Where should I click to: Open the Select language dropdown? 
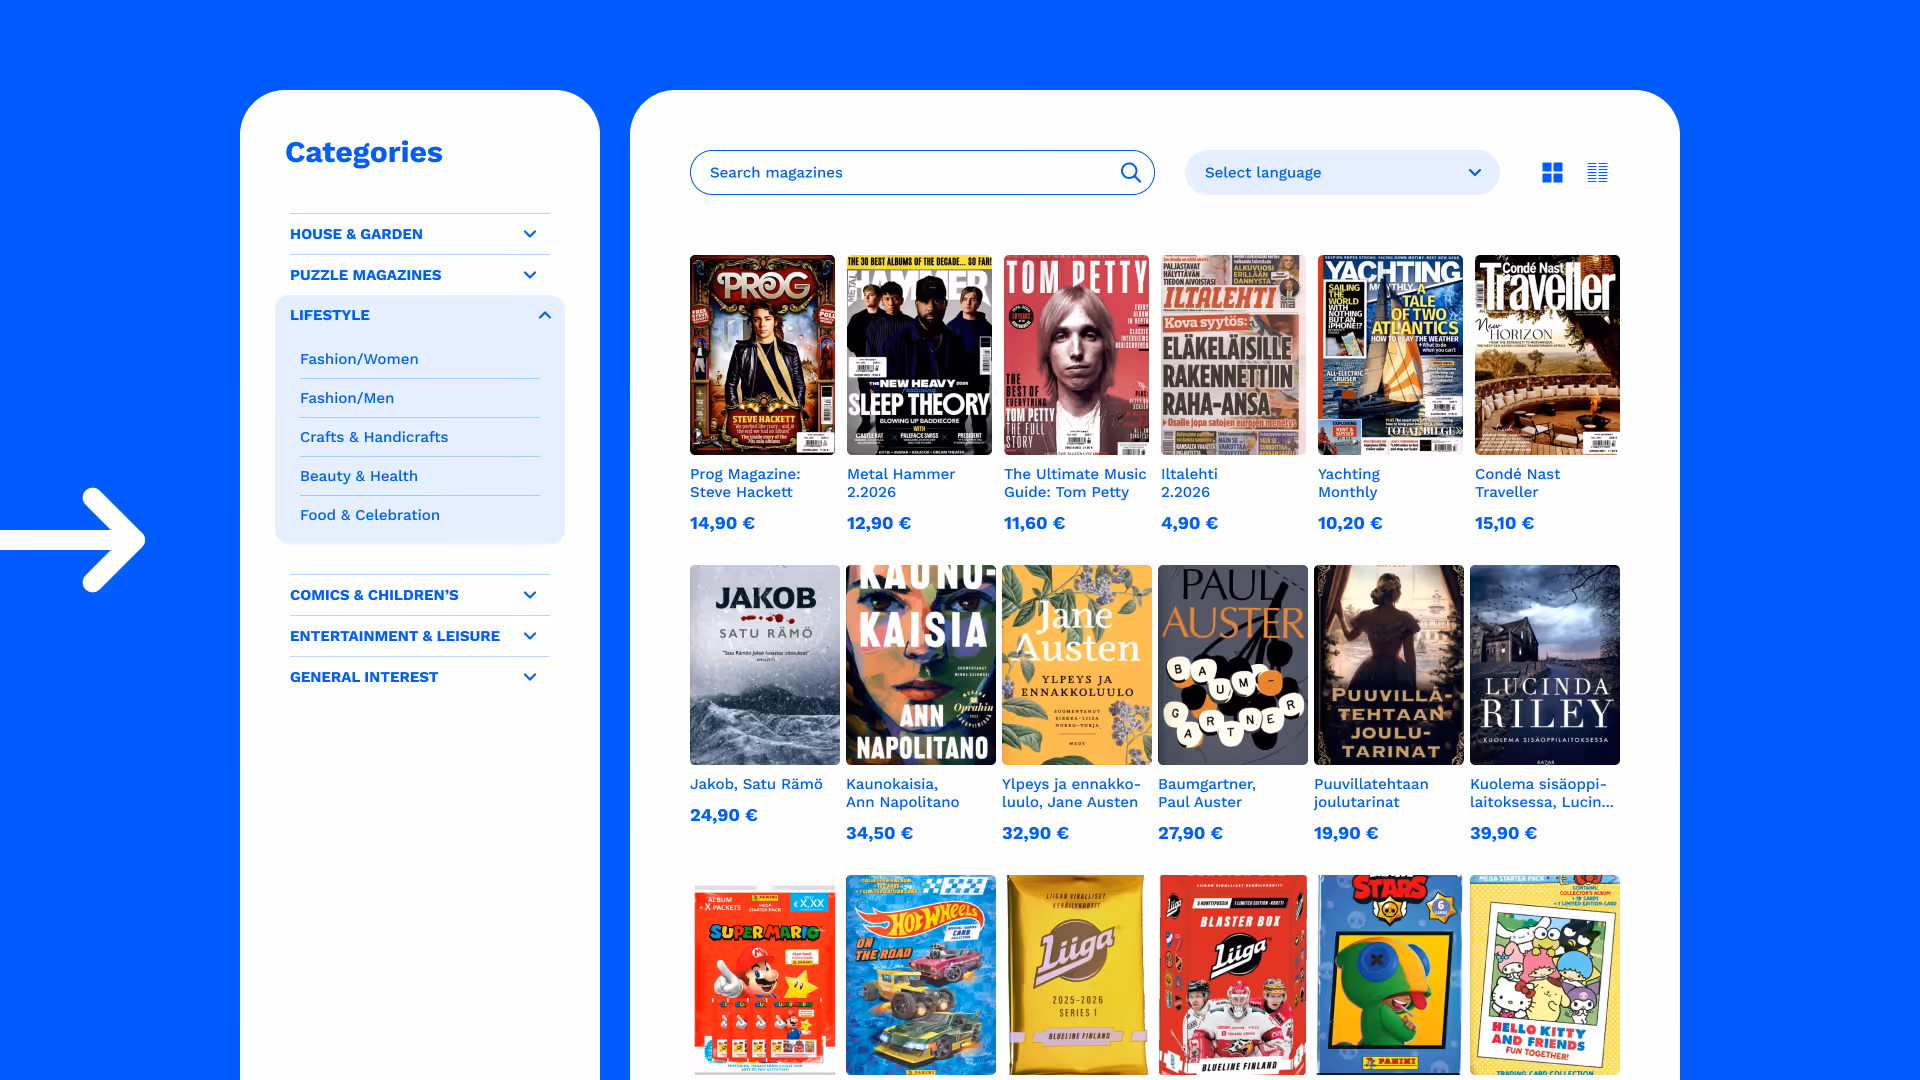(x=1342, y=173)
